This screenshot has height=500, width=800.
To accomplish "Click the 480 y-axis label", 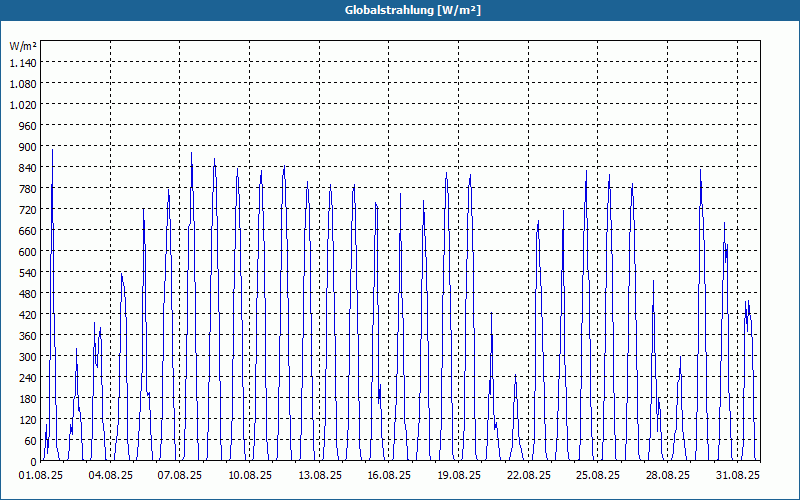I will [x=28, y=294].
